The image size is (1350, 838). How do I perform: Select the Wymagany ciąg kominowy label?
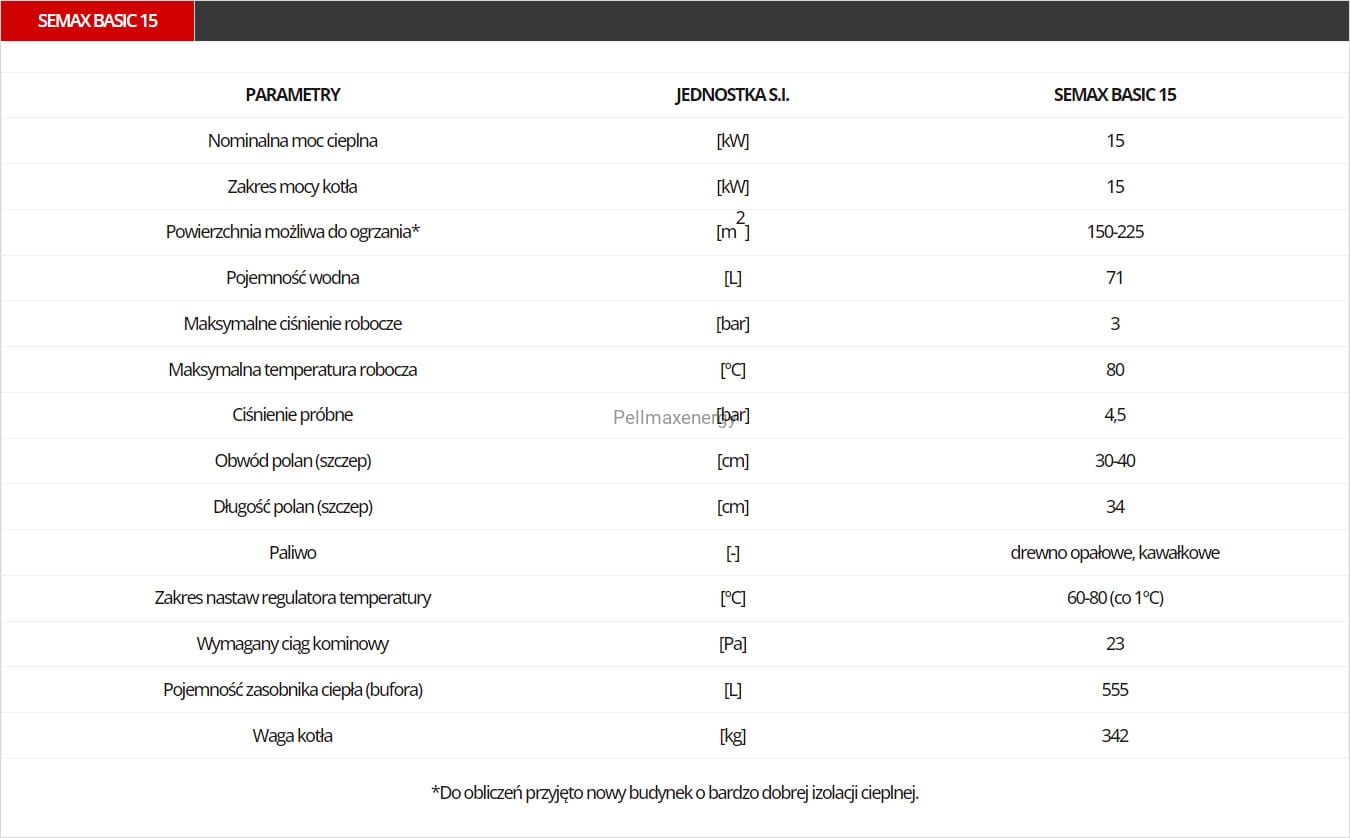(293, 644)
